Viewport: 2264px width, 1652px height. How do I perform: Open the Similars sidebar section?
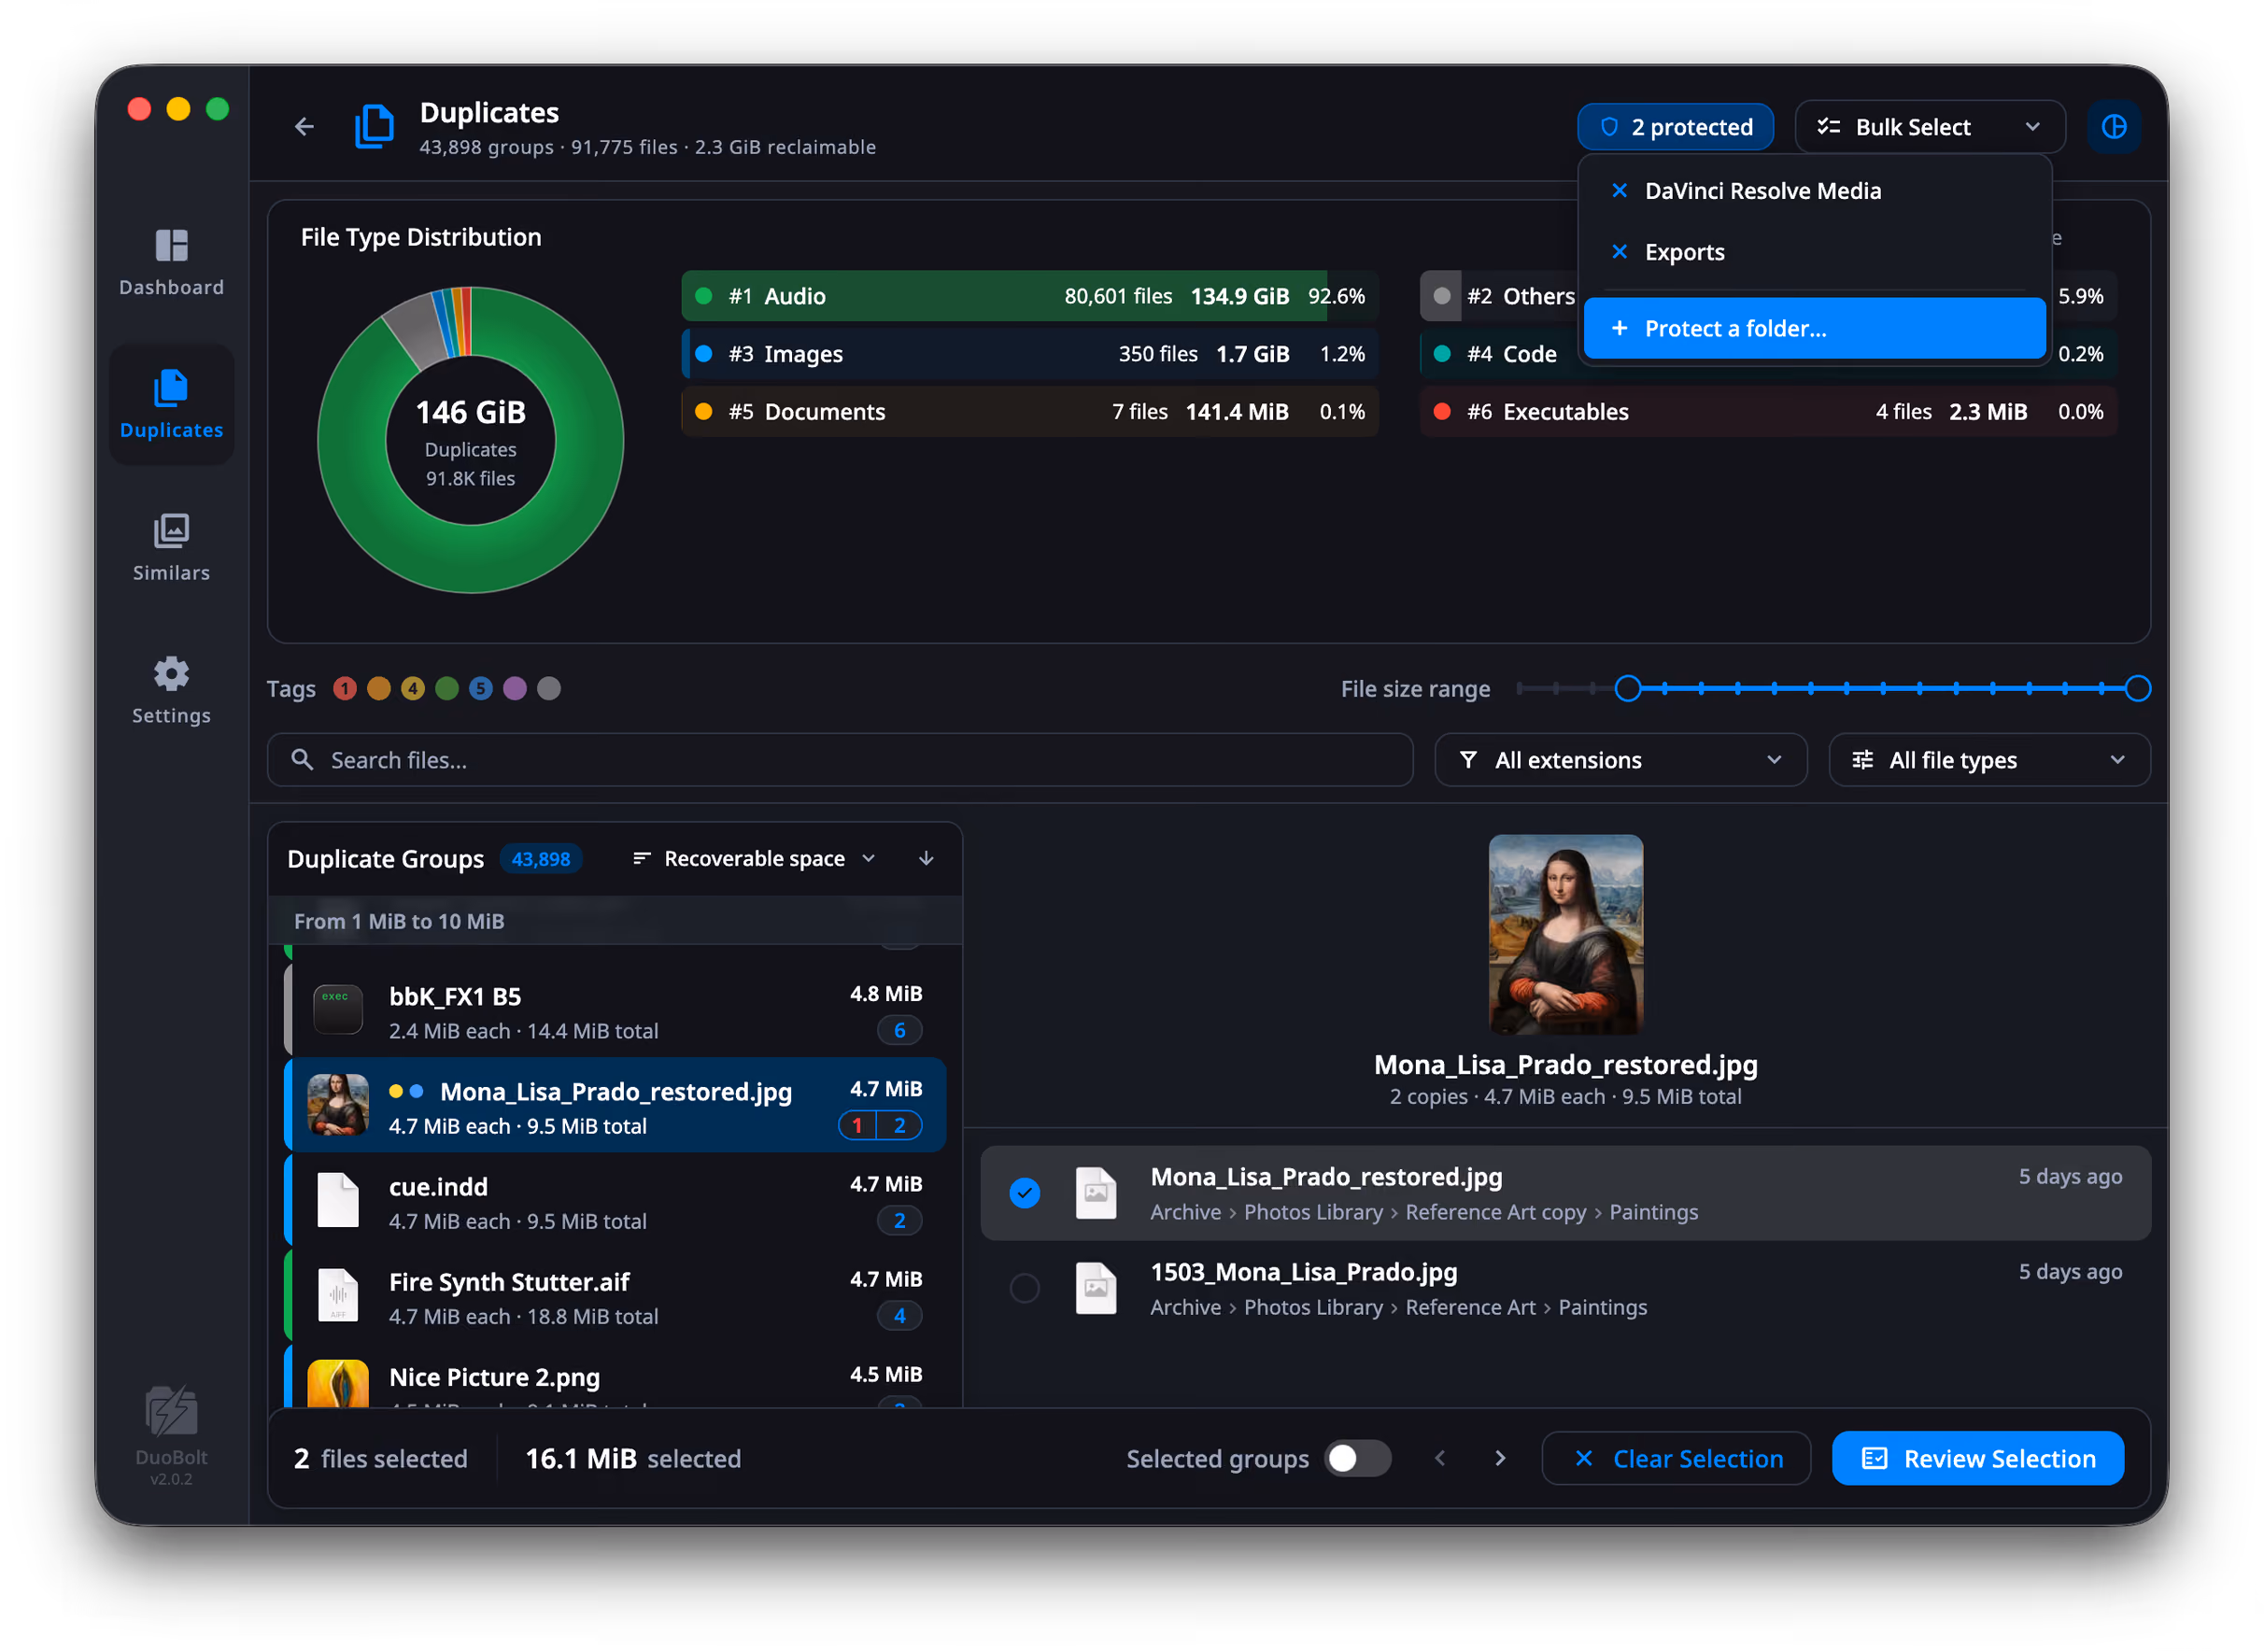click(x=171, y=548)
